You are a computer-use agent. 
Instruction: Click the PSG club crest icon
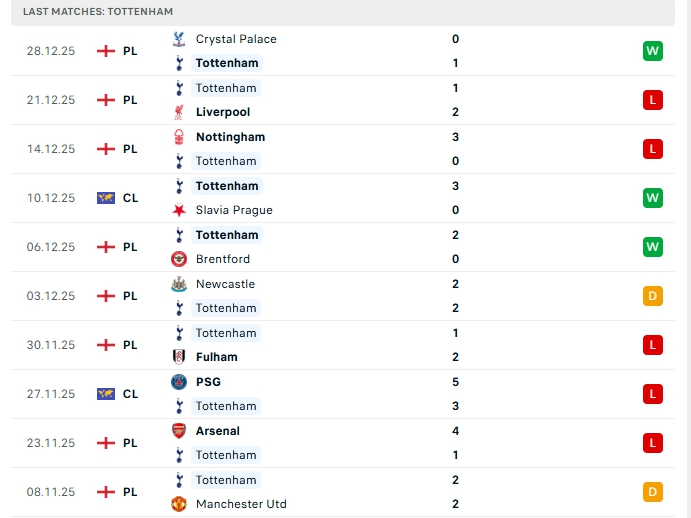pyautogui.click(x=179, y=382)
